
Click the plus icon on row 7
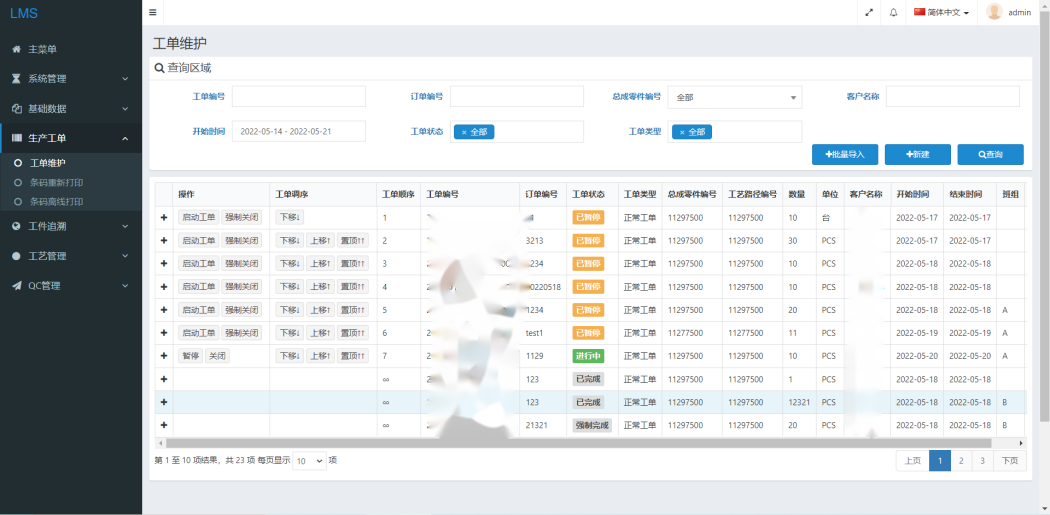pyautogui.click(x=164, y=356)
